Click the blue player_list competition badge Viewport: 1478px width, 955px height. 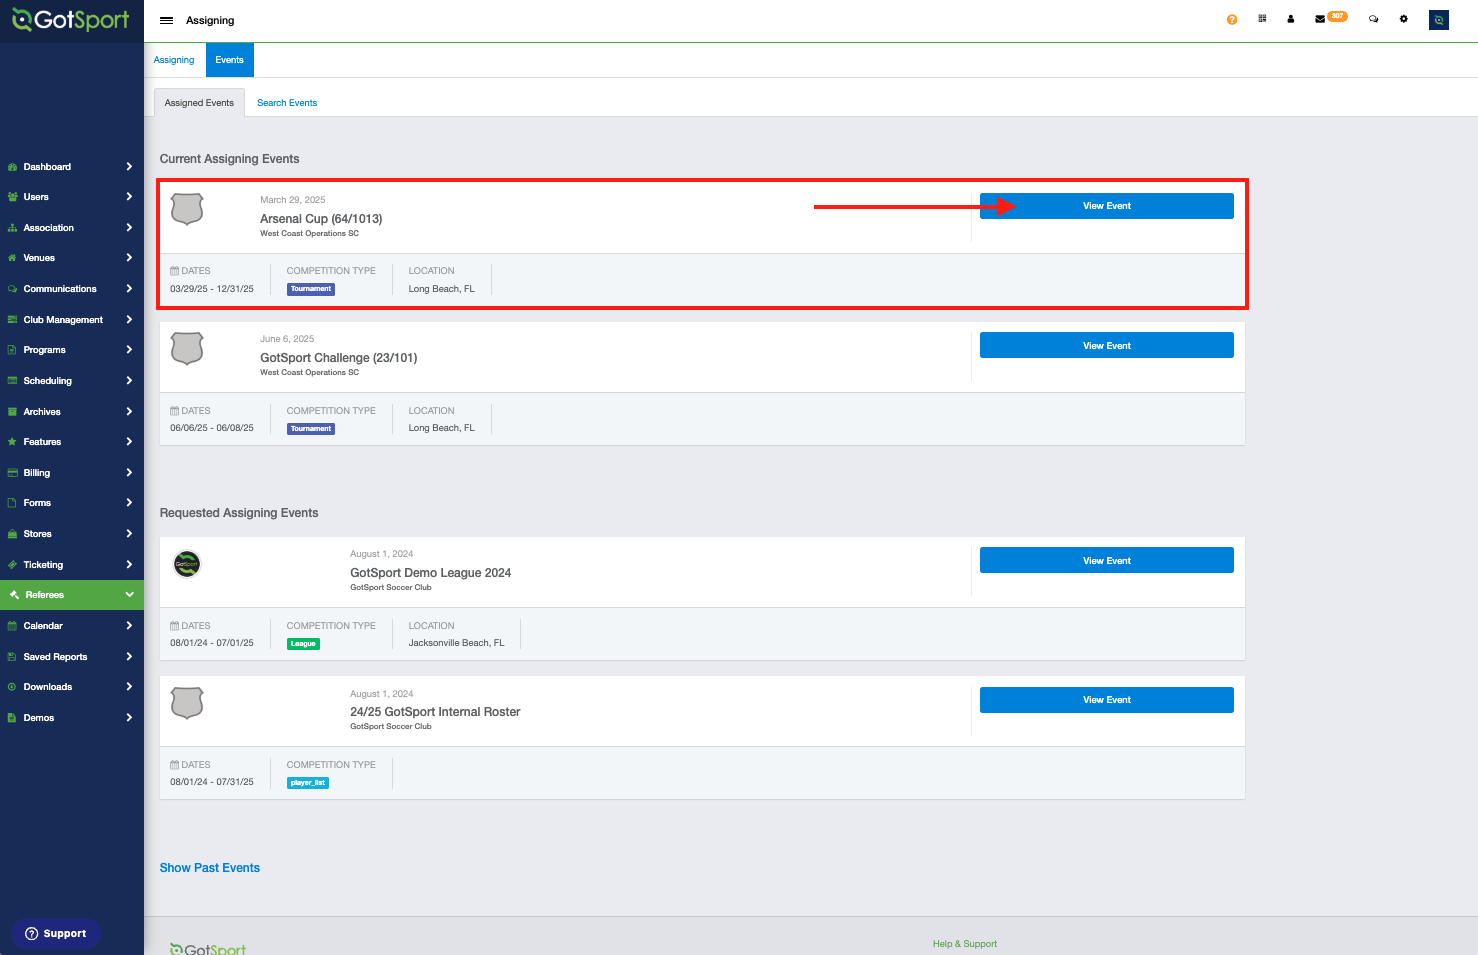point(308,783)
